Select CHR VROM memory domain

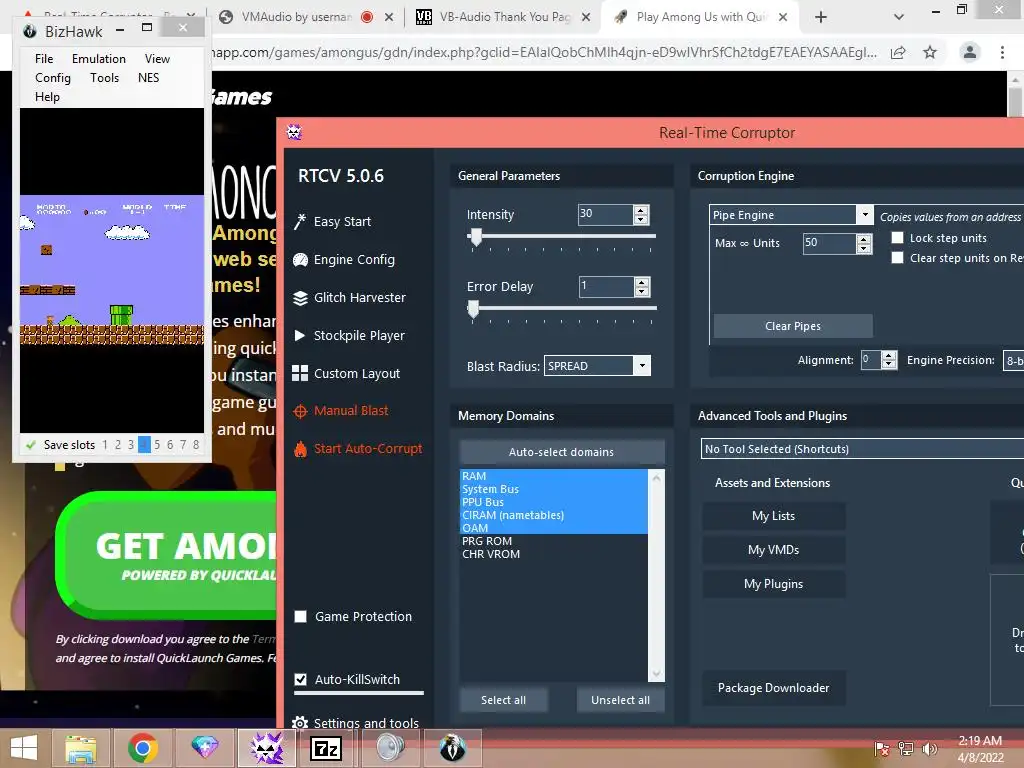pyautogui.click(x=554, y=554)
